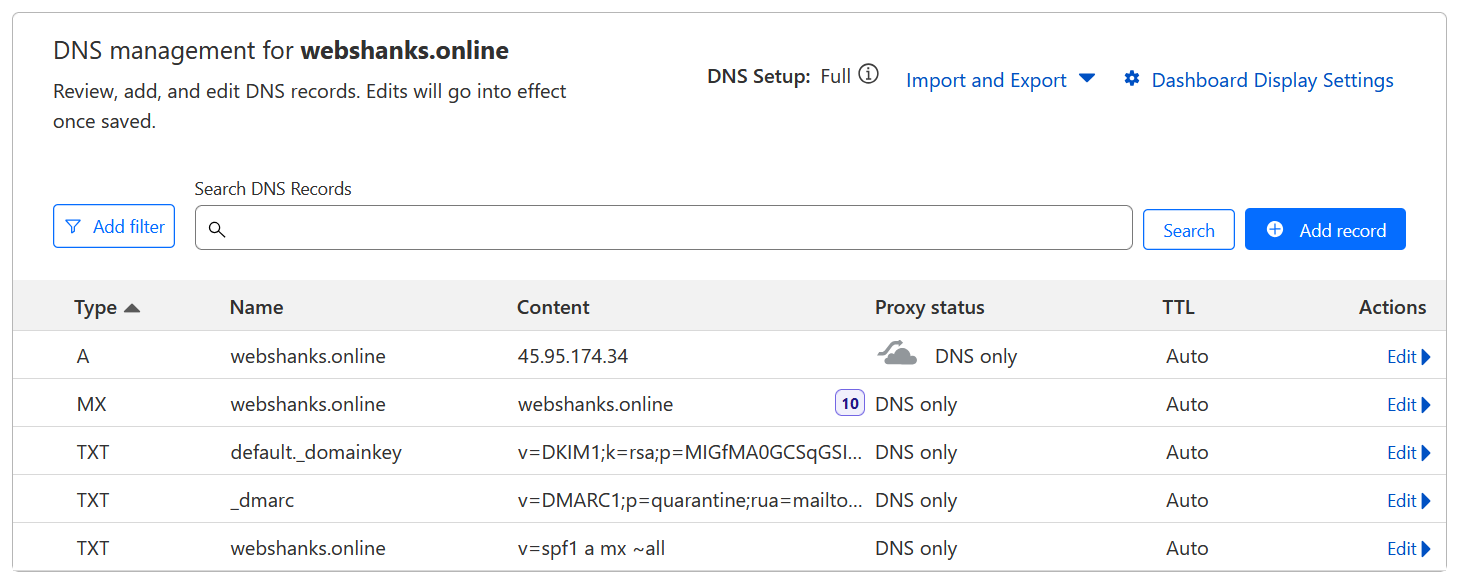This screenshot has width=1463, height=580.
Task: Click the 'Full' DNS Setup value
Action: tap(836, 76)
